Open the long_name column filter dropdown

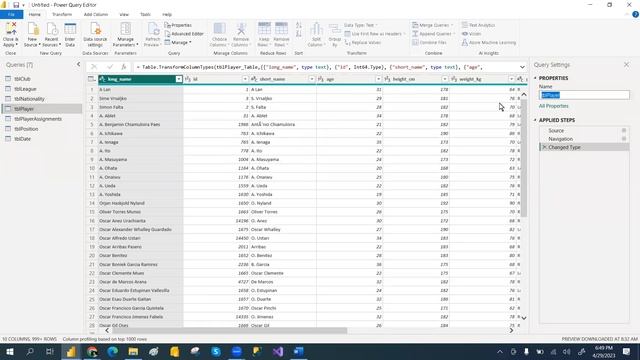point(179,79)
